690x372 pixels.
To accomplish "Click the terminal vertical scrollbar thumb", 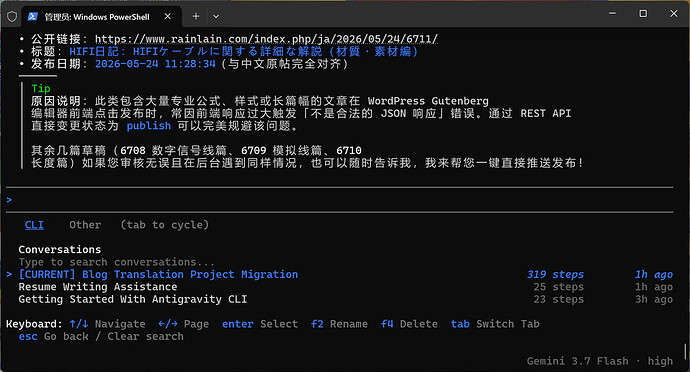I will tap(685, 351).
